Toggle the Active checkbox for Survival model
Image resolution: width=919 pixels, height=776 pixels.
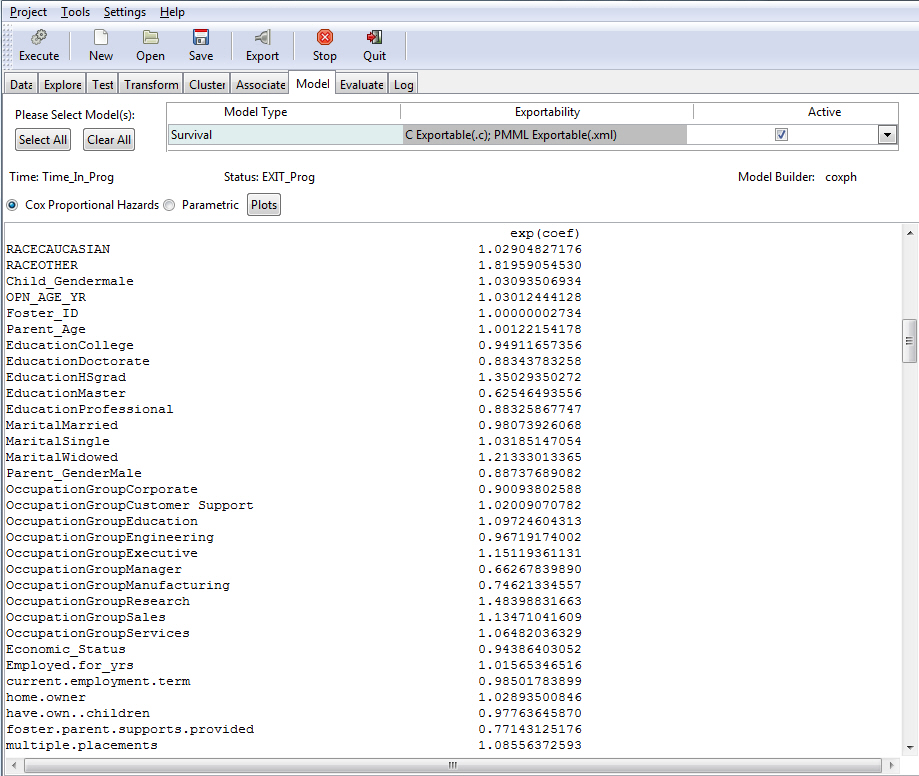pos(781,135)
